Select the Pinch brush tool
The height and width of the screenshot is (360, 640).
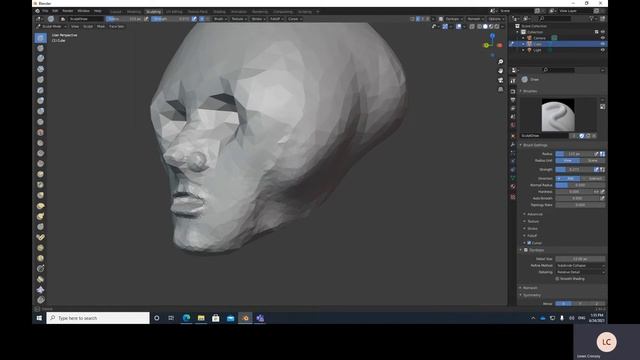(40, 185)
